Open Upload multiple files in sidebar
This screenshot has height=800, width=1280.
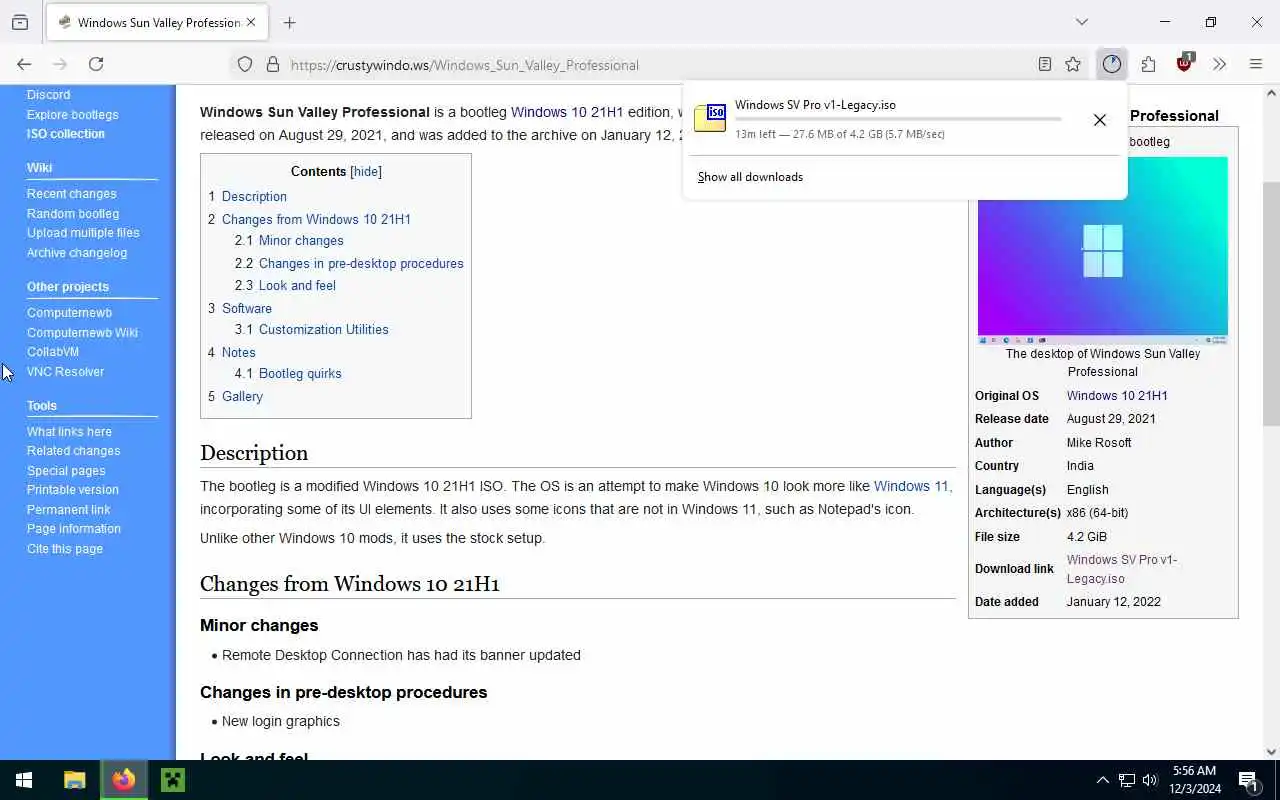(x=83, y=233)
